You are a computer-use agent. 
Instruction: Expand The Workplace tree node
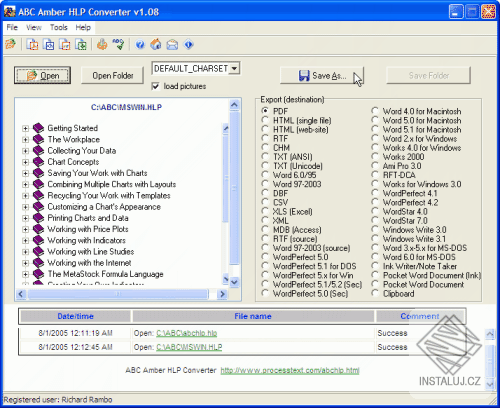(x=25, y=140)
